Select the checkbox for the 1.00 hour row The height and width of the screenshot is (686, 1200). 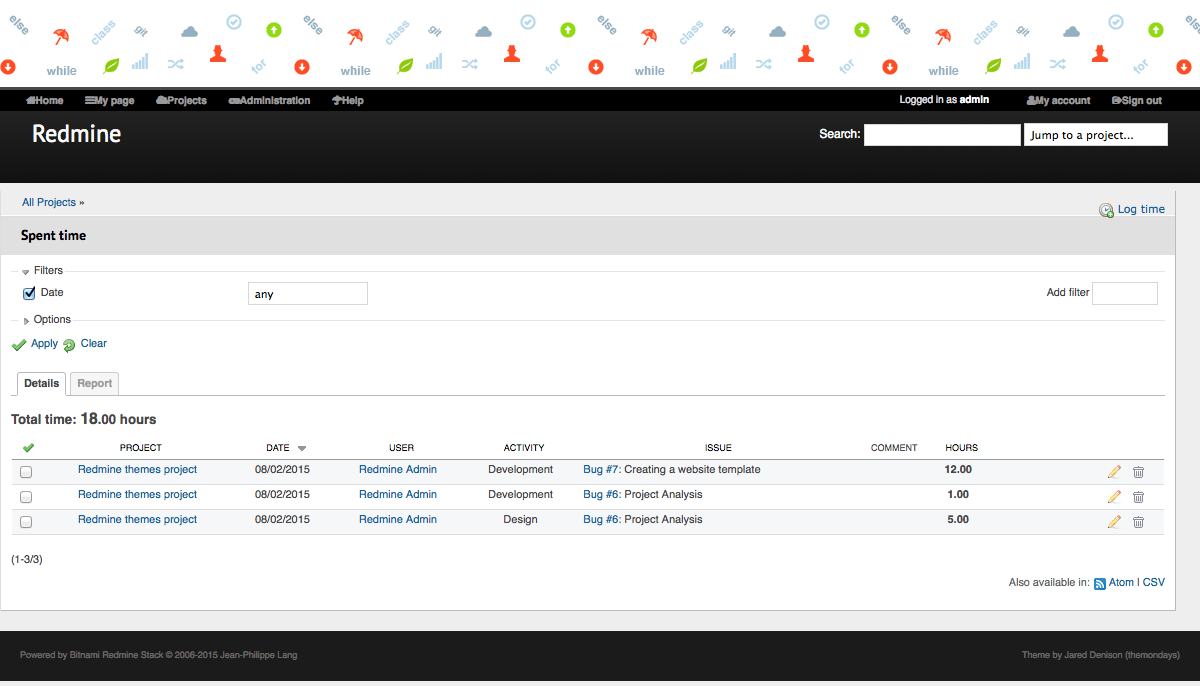pos(26,497)
